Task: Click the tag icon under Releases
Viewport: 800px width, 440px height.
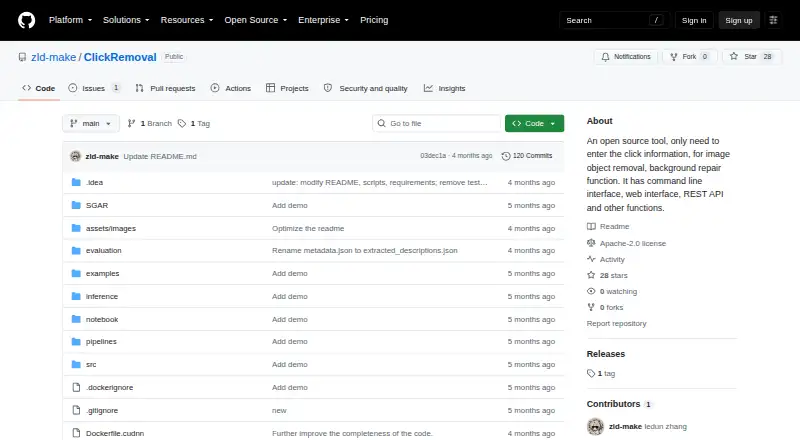Action: tap(591, 374)
